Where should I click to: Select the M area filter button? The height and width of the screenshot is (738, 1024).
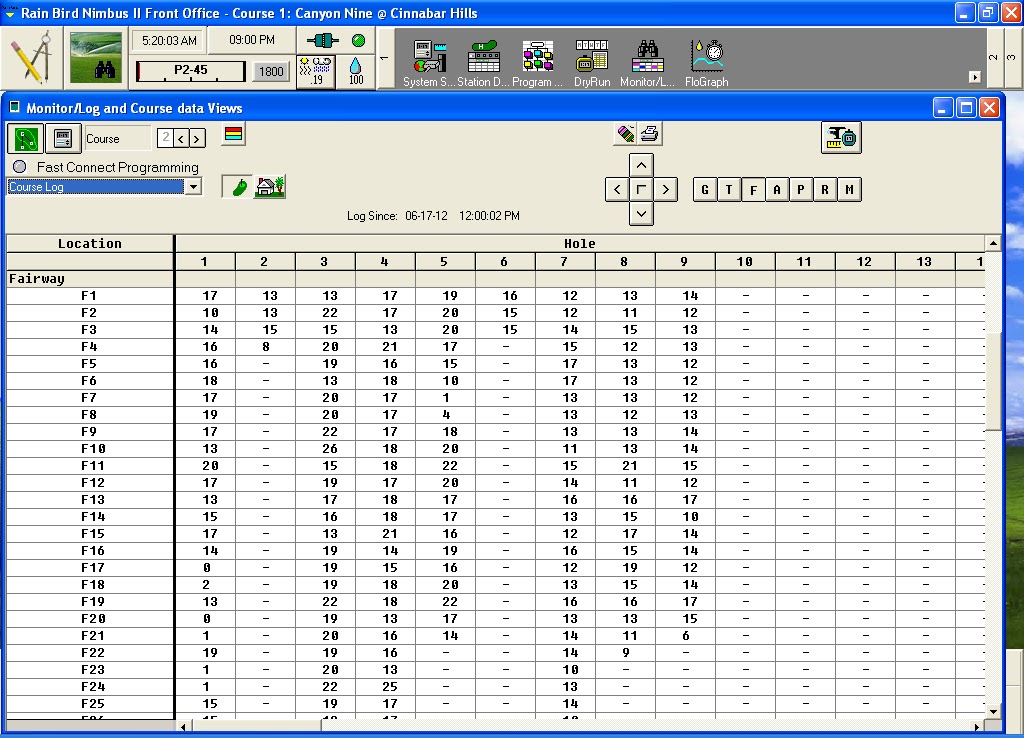[850, 189]
